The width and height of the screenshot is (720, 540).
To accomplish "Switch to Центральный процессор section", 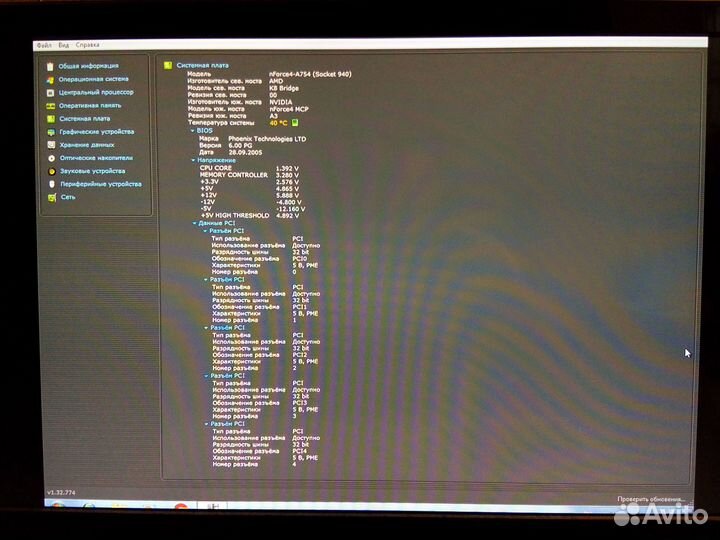I will (x=96, y=92).
